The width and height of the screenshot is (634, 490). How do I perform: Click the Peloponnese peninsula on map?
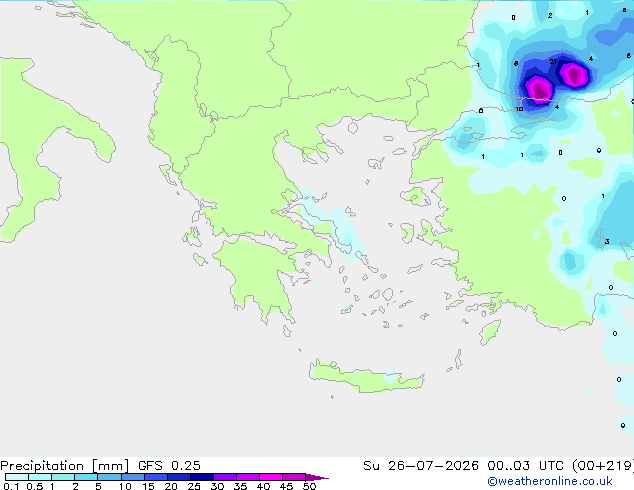pyautogui.click(x=259, y=277)
